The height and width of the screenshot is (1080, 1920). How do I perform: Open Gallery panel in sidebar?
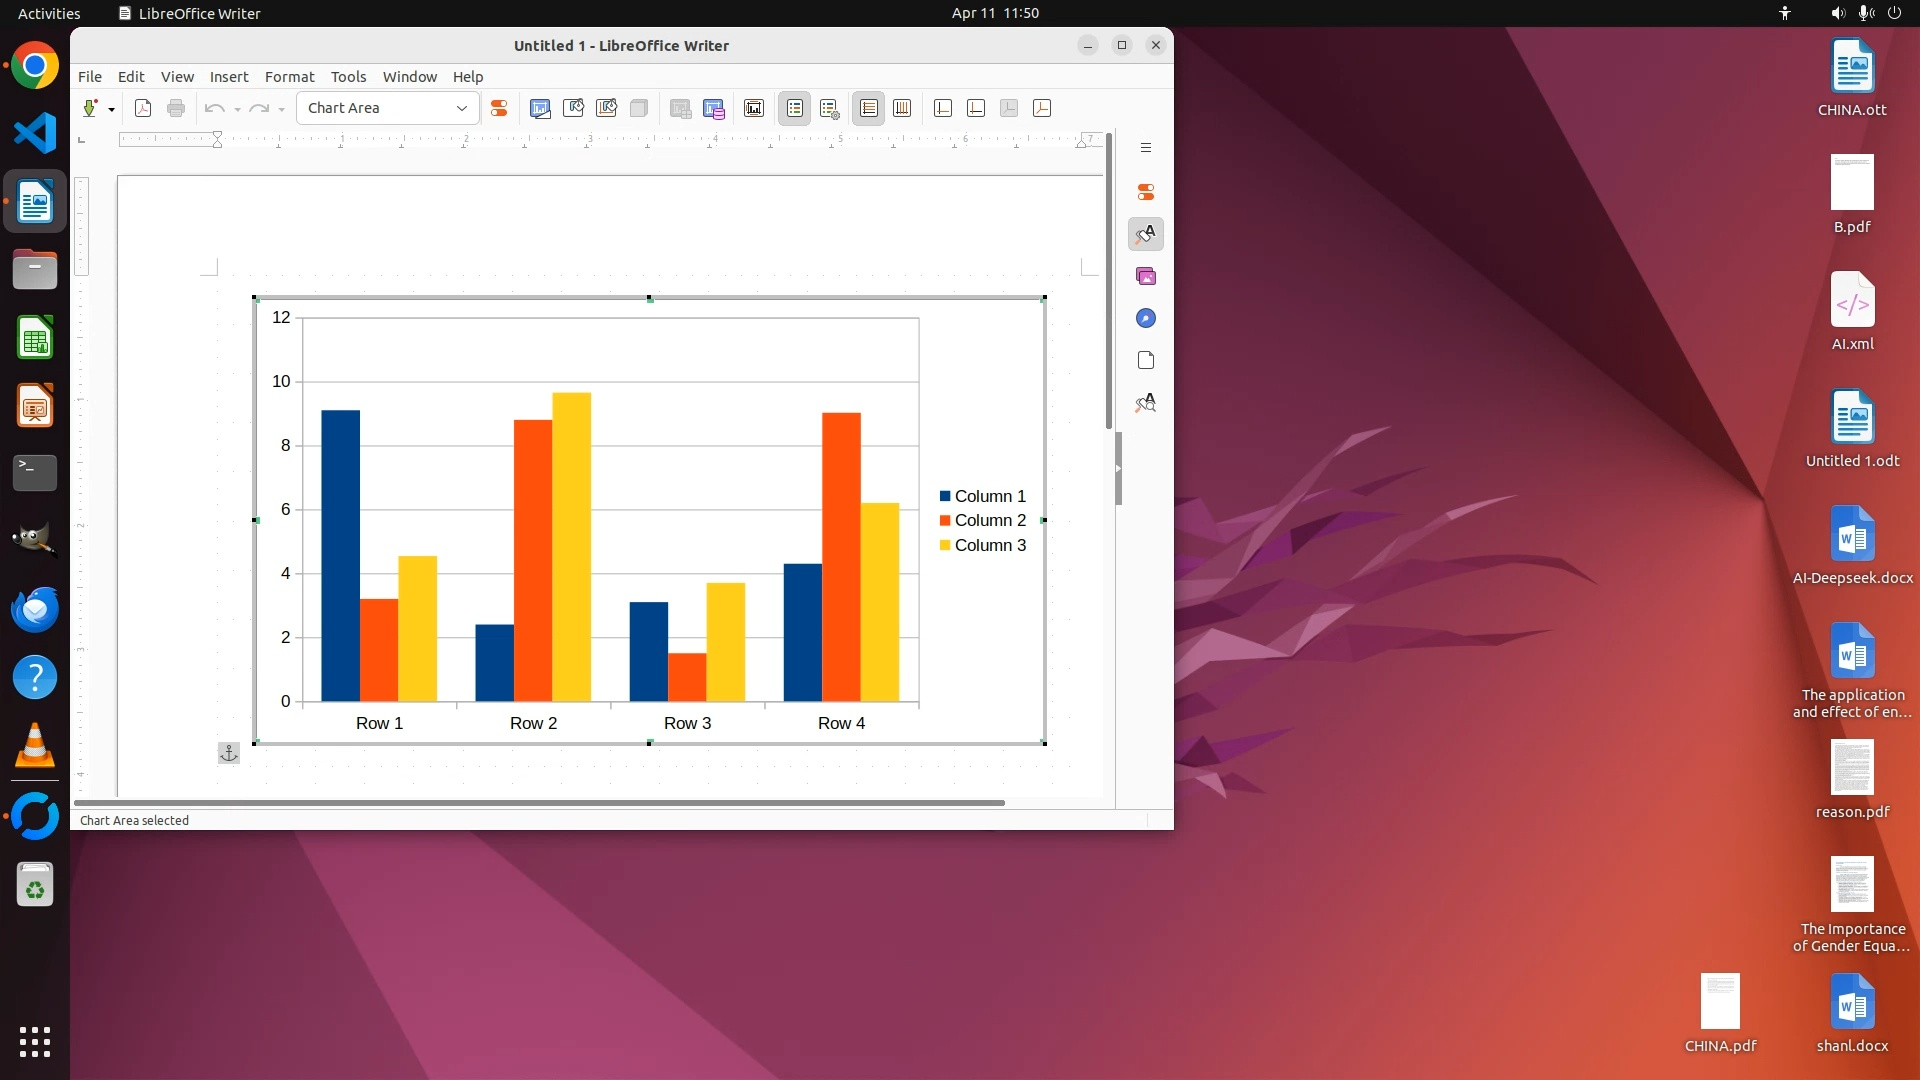[1146, 276]
